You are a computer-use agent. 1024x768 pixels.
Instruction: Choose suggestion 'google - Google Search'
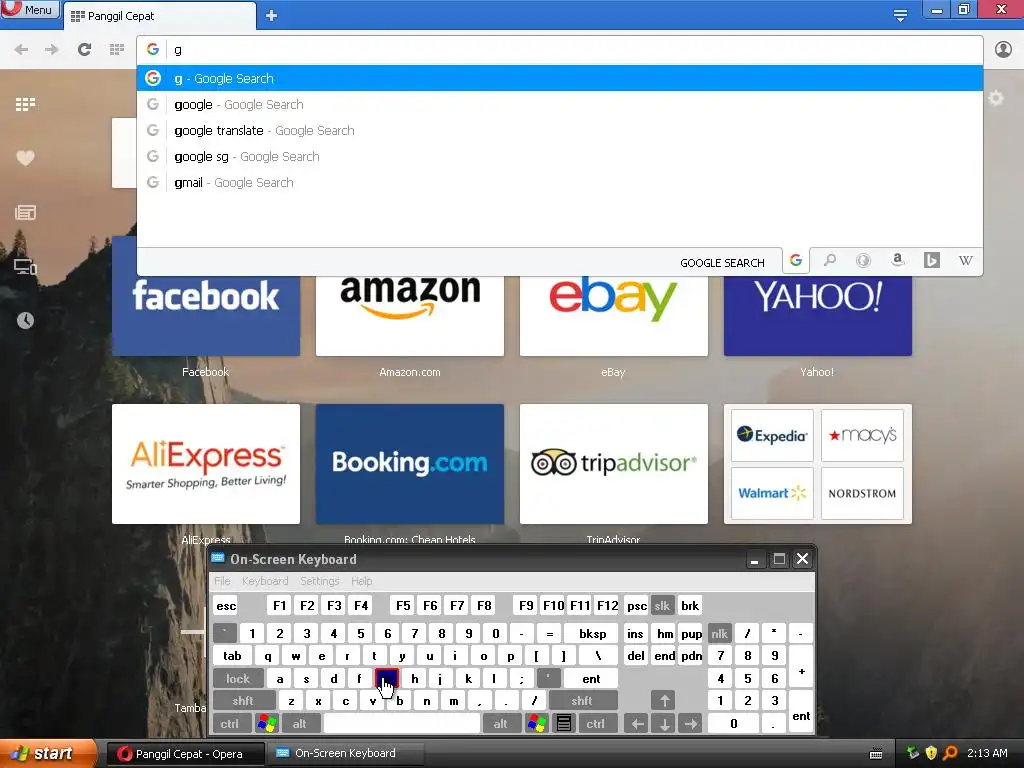(x=560, y=104)
